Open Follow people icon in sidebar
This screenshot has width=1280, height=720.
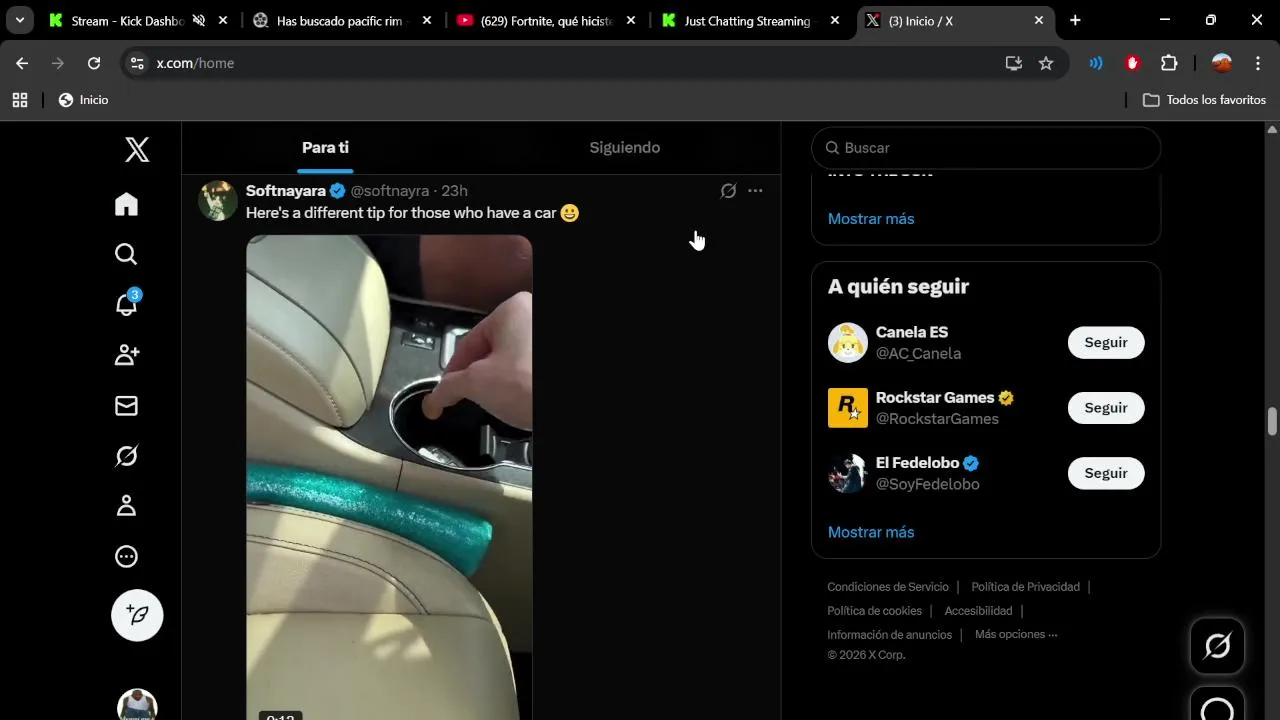127,355
